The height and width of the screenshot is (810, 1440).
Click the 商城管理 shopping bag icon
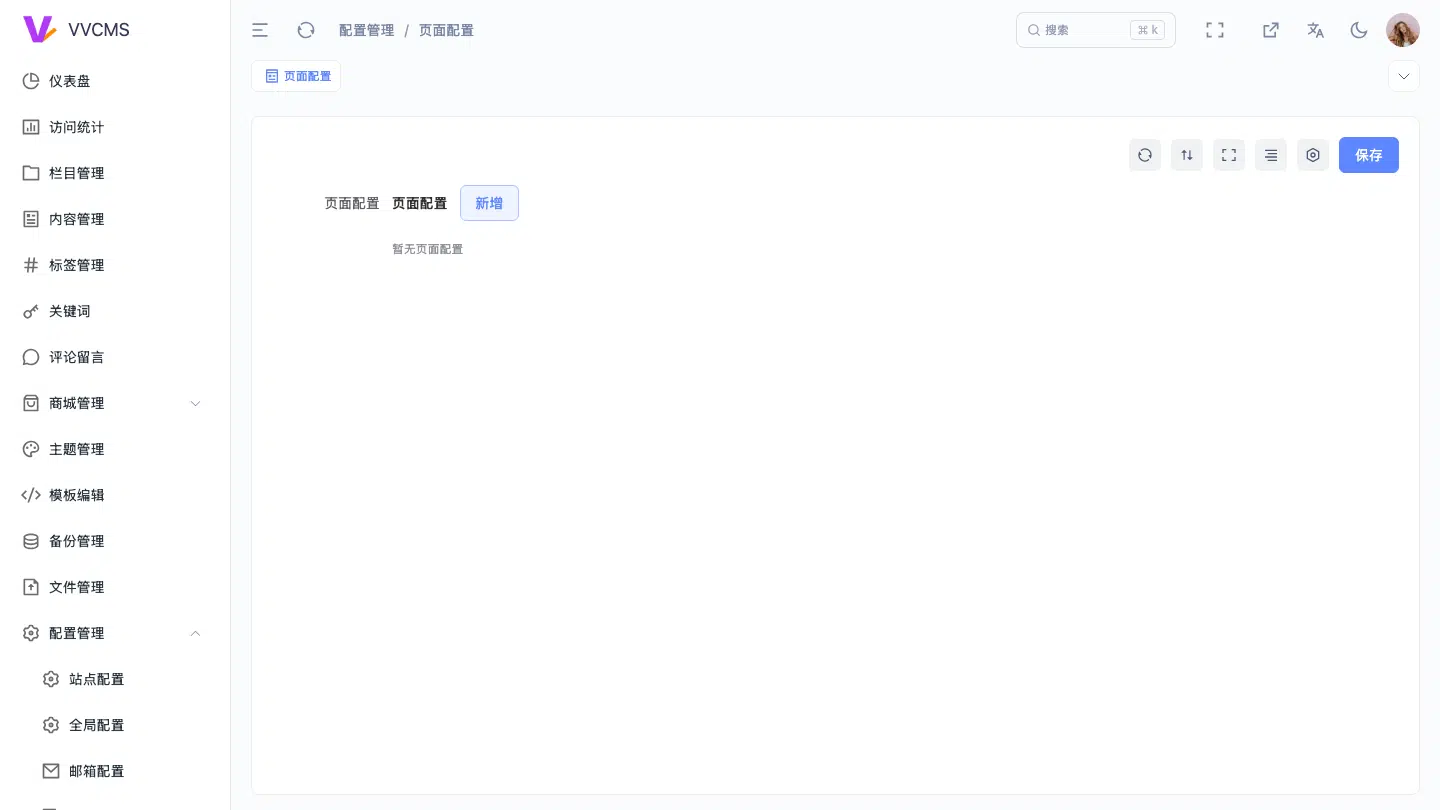(31, 403)
